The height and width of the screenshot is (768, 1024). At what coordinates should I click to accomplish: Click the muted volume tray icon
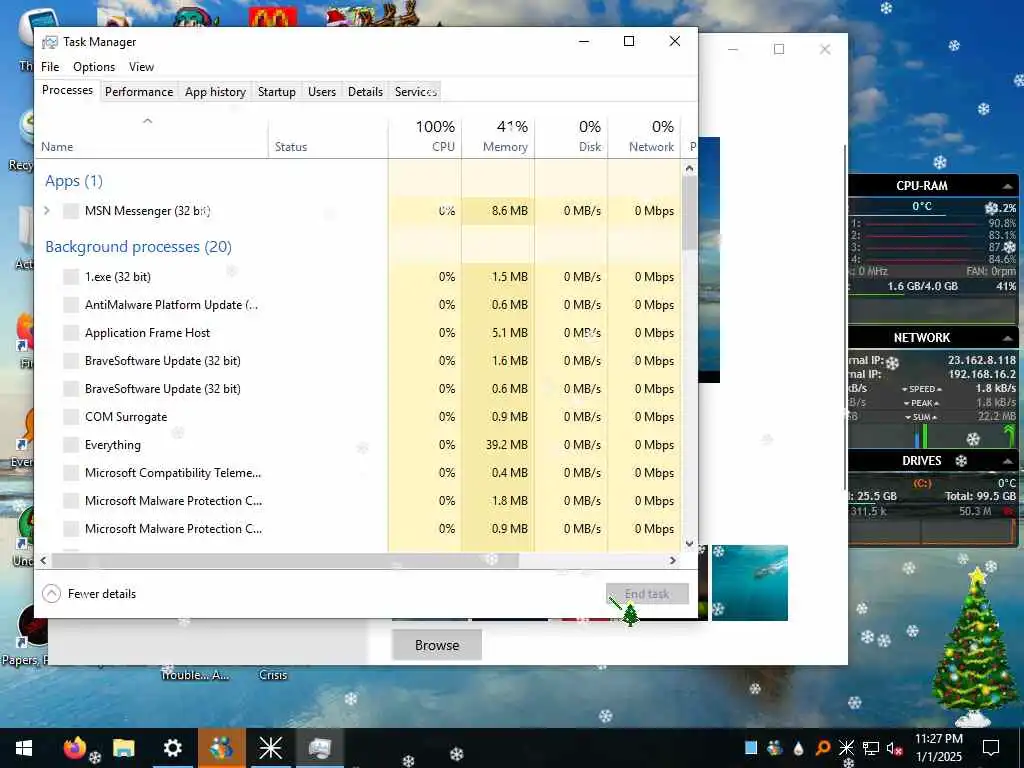(x=895, y=748)
